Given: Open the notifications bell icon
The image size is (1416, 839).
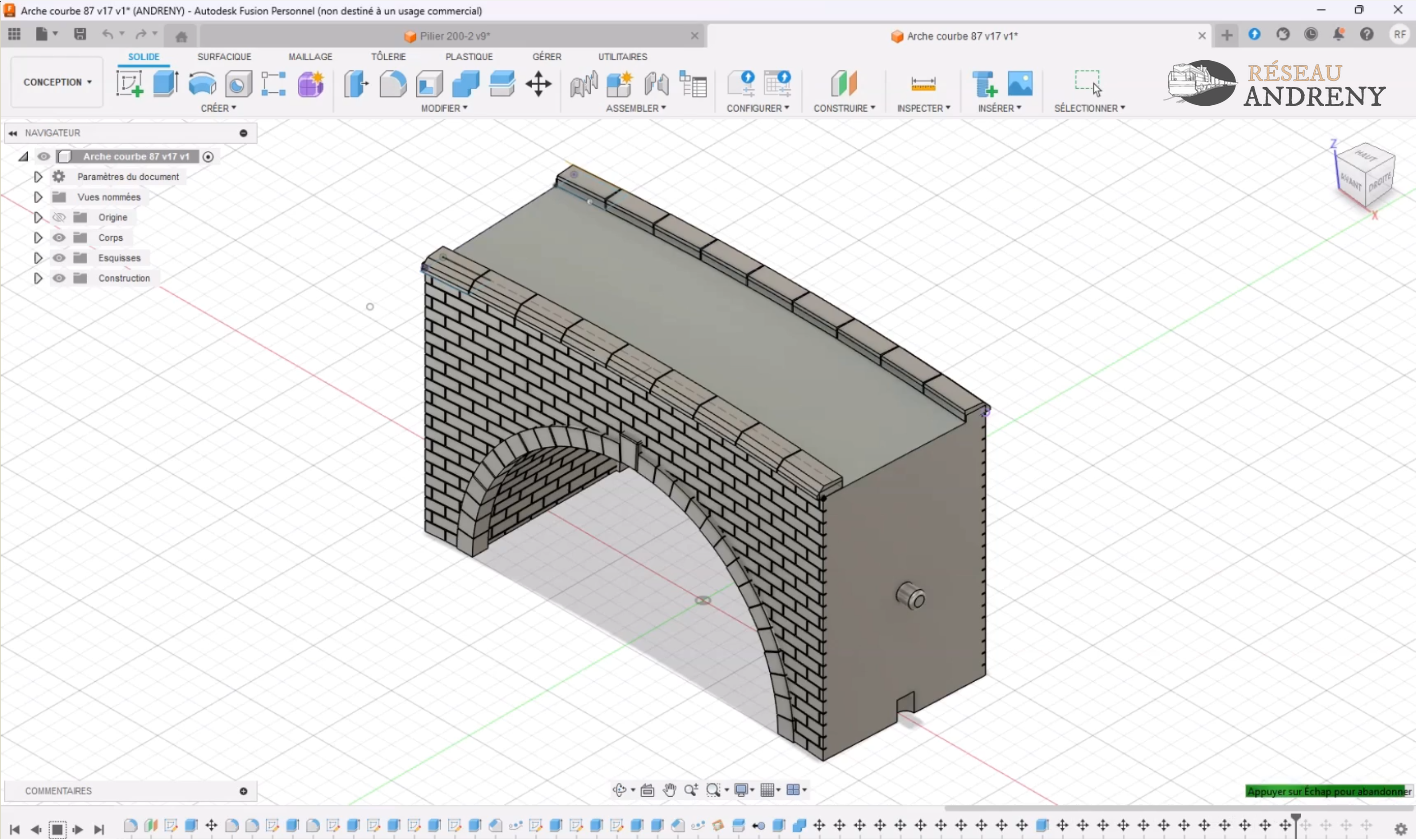Looking at the screenshot, I should (x=1338, y=34).
